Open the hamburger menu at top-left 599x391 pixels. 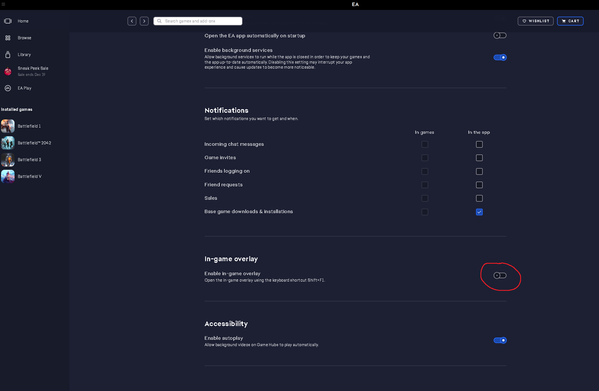click(x=3, y=4)
